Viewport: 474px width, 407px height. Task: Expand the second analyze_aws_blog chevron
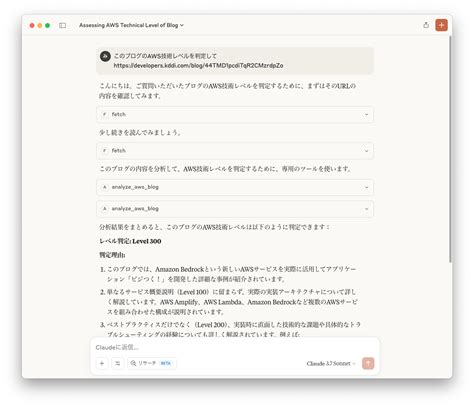click(x=366, y=209)
